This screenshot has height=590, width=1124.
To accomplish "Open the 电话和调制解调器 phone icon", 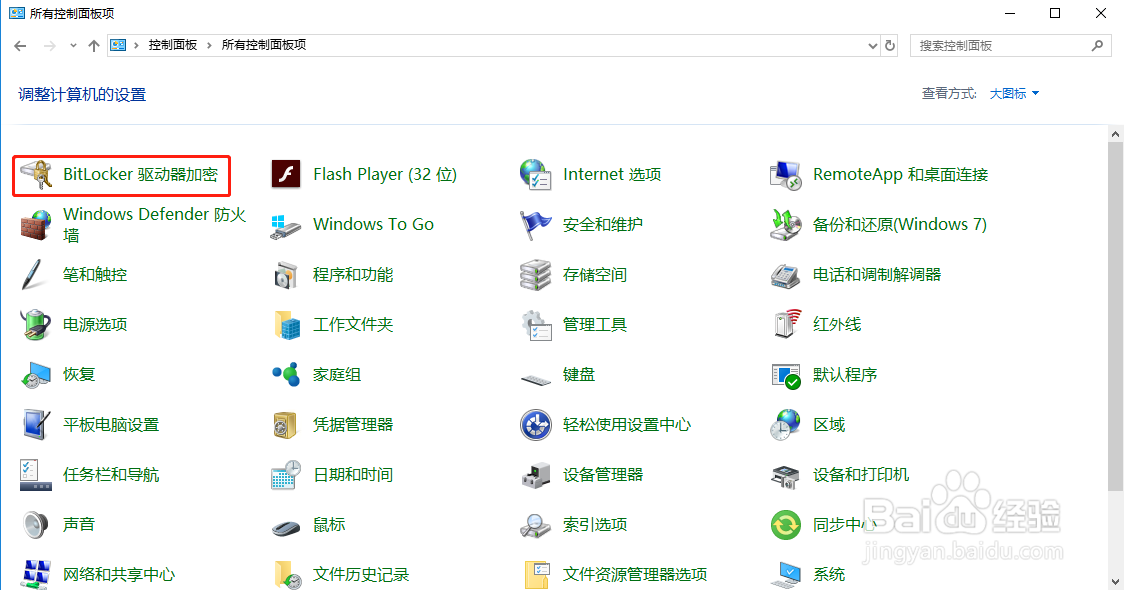I will (786, 275).
